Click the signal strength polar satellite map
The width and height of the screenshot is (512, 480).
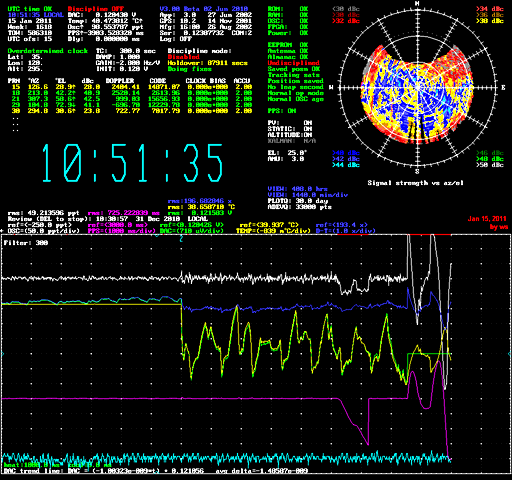pyautogui.click(x=417, y=88)
